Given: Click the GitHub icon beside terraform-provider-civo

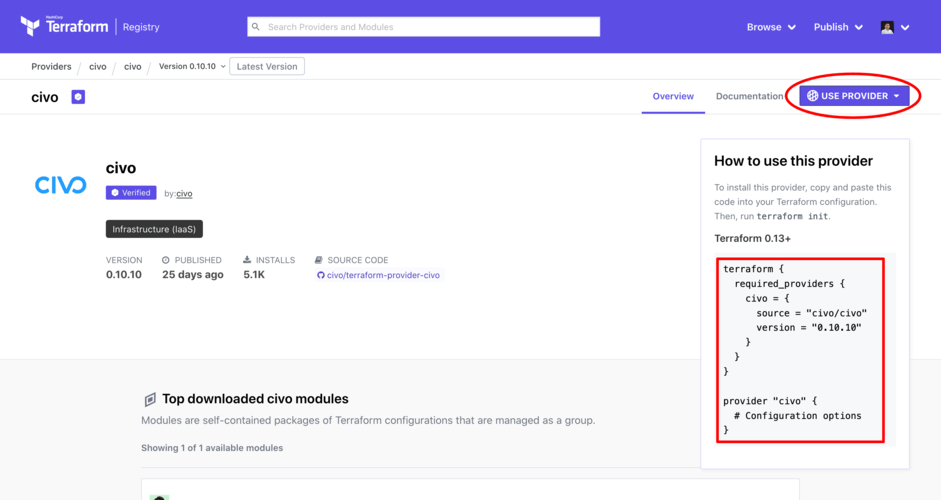Looking at the screenshot, I should [320, 275].
